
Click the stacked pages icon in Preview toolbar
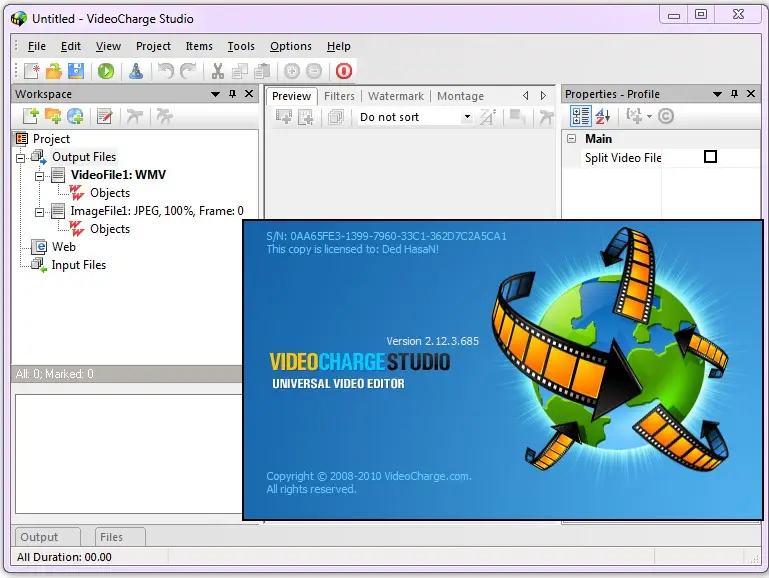pos(336,117)
